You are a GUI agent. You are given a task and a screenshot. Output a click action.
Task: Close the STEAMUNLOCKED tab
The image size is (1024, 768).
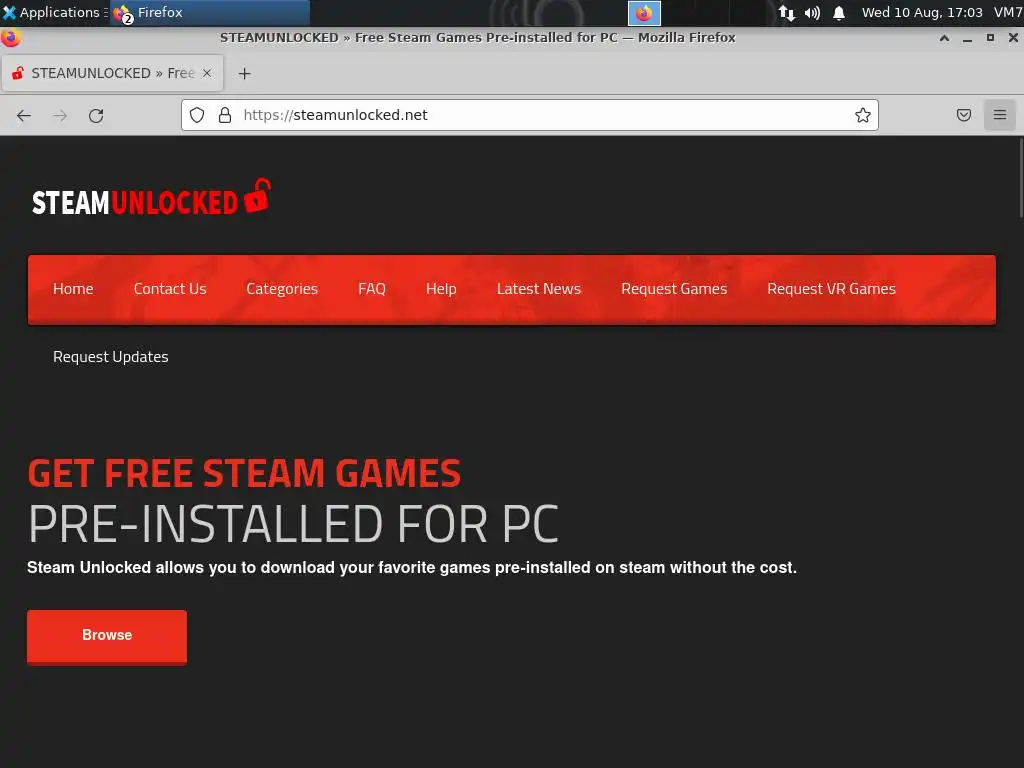point(207,73)
